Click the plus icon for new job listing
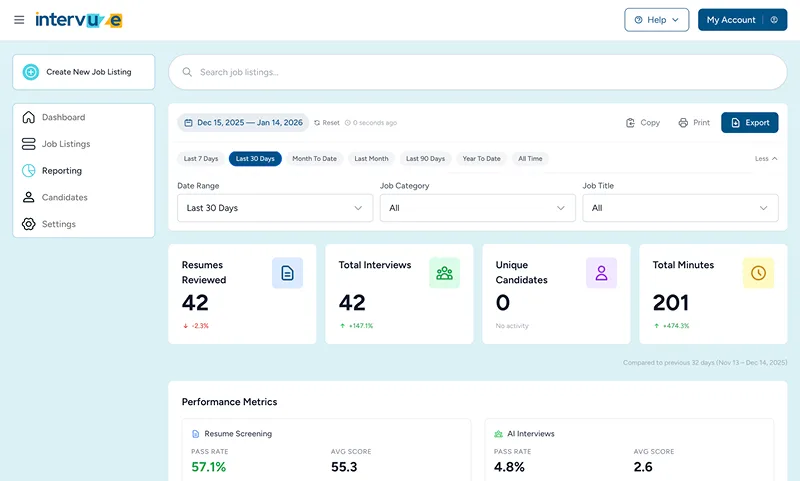 click(31, 72)
